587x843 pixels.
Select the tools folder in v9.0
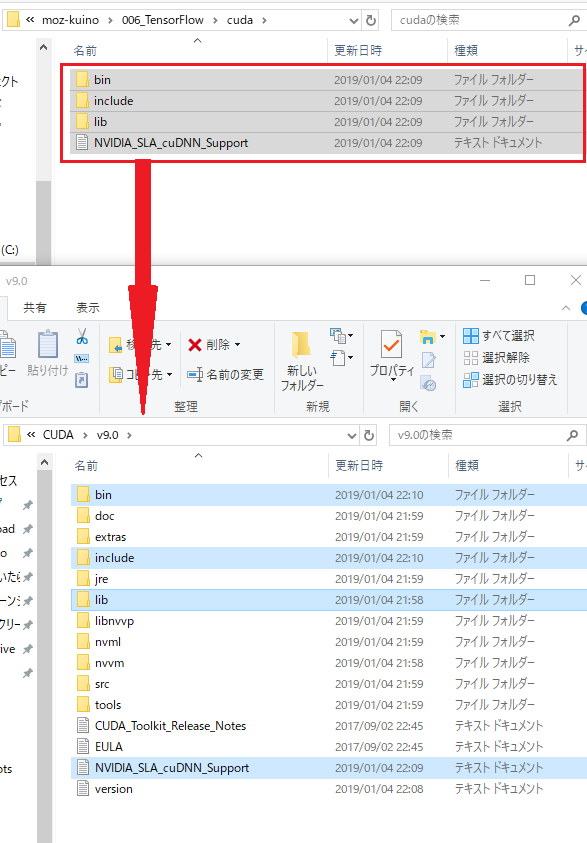click(329, 704)
